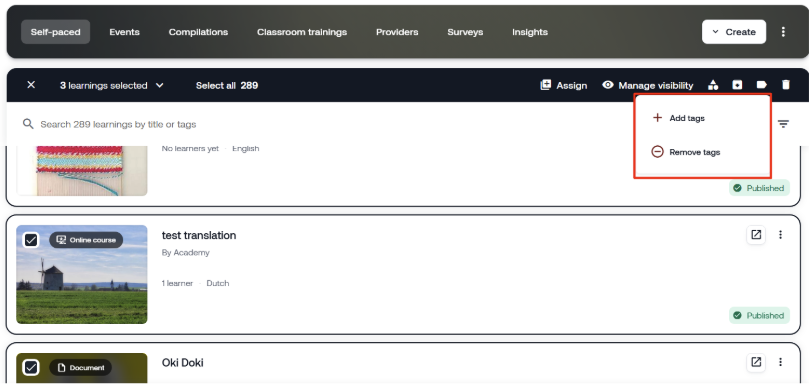Open Oki Doki external link icon

[756, 362]
